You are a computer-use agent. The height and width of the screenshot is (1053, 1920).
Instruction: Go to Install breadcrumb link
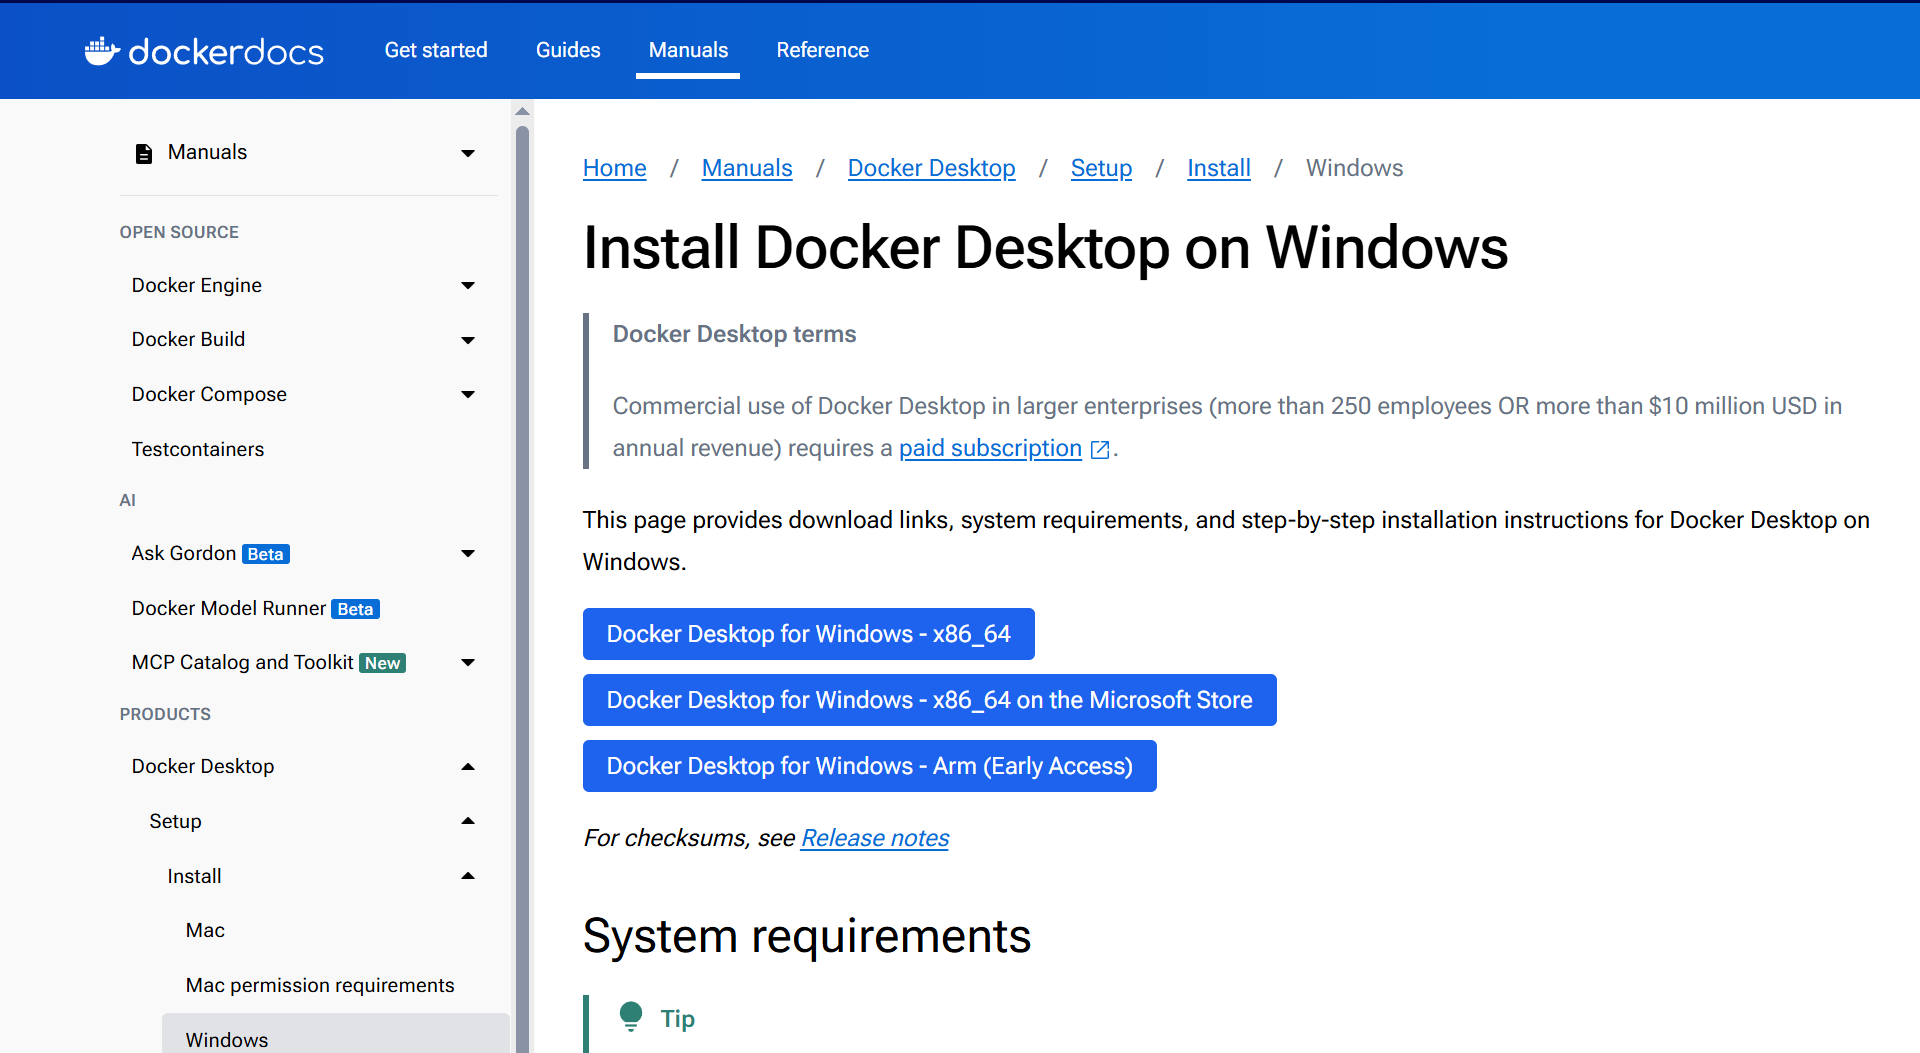click(1219, 168)
